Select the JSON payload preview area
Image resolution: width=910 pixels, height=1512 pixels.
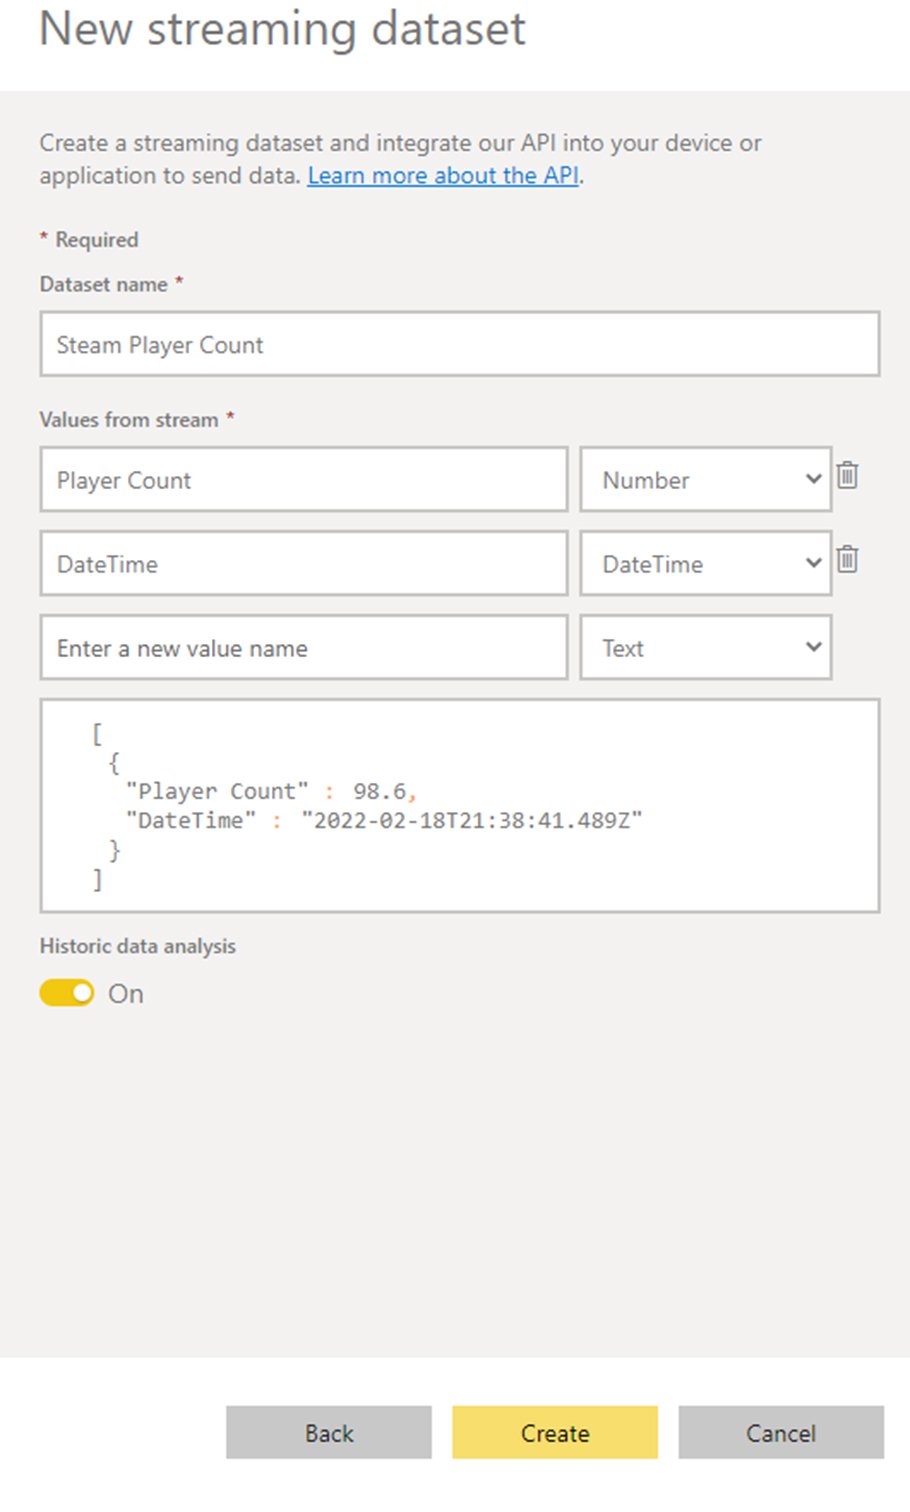click(x=460, y=804)
